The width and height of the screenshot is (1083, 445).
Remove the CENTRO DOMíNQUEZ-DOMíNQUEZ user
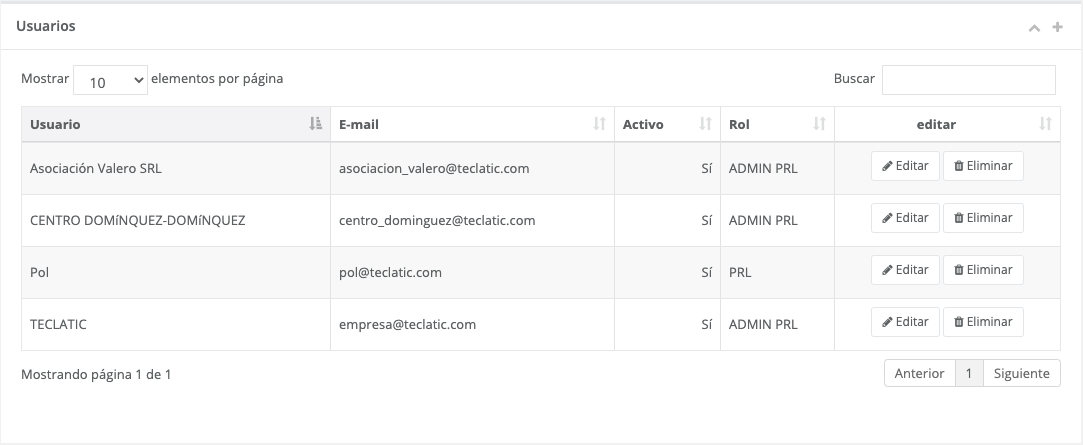(983, 218)
